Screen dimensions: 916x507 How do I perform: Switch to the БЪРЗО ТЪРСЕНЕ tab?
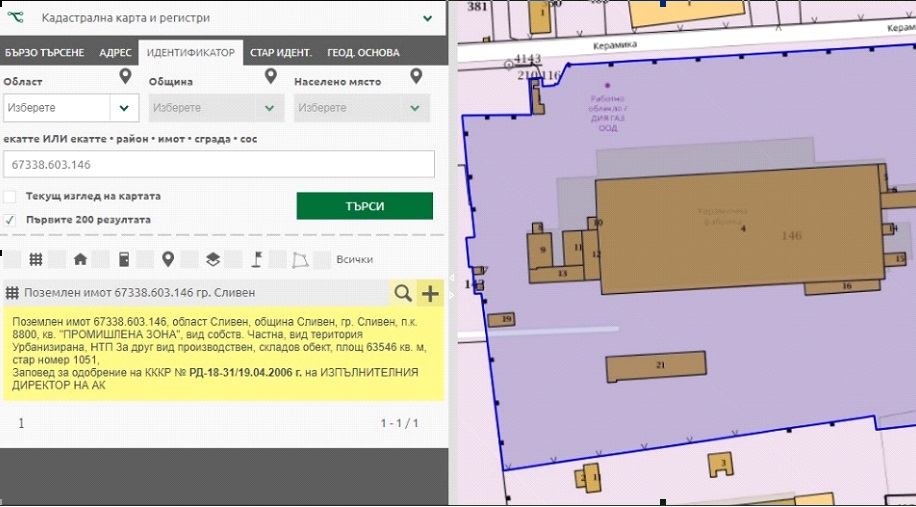pos(44,53)
